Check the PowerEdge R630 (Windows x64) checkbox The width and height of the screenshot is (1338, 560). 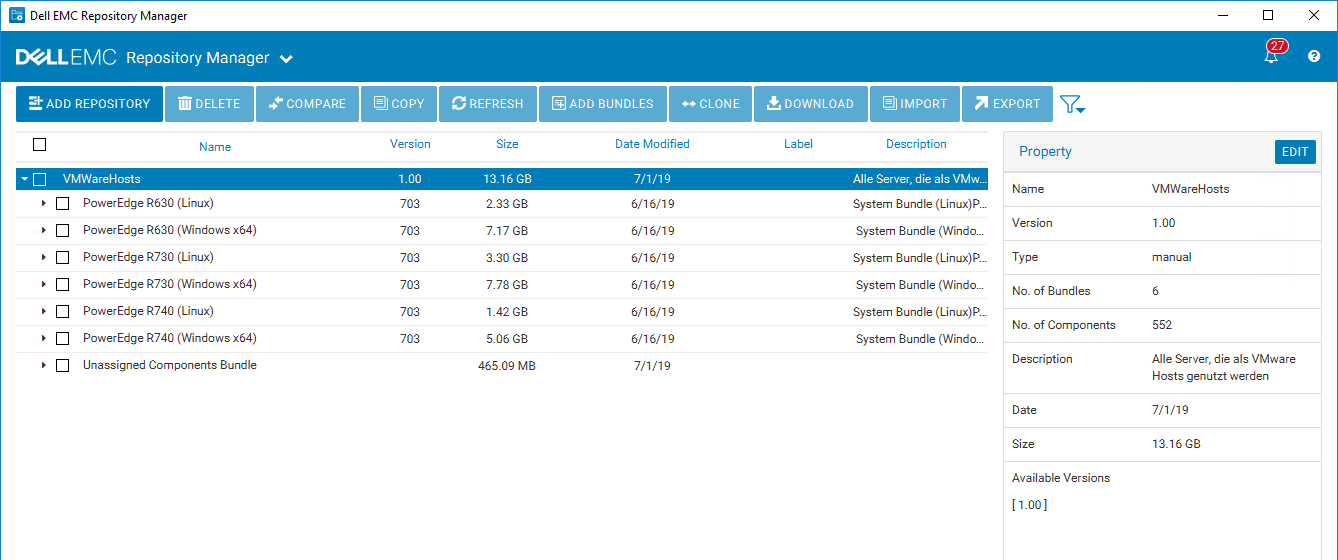(x=62, y=231)
